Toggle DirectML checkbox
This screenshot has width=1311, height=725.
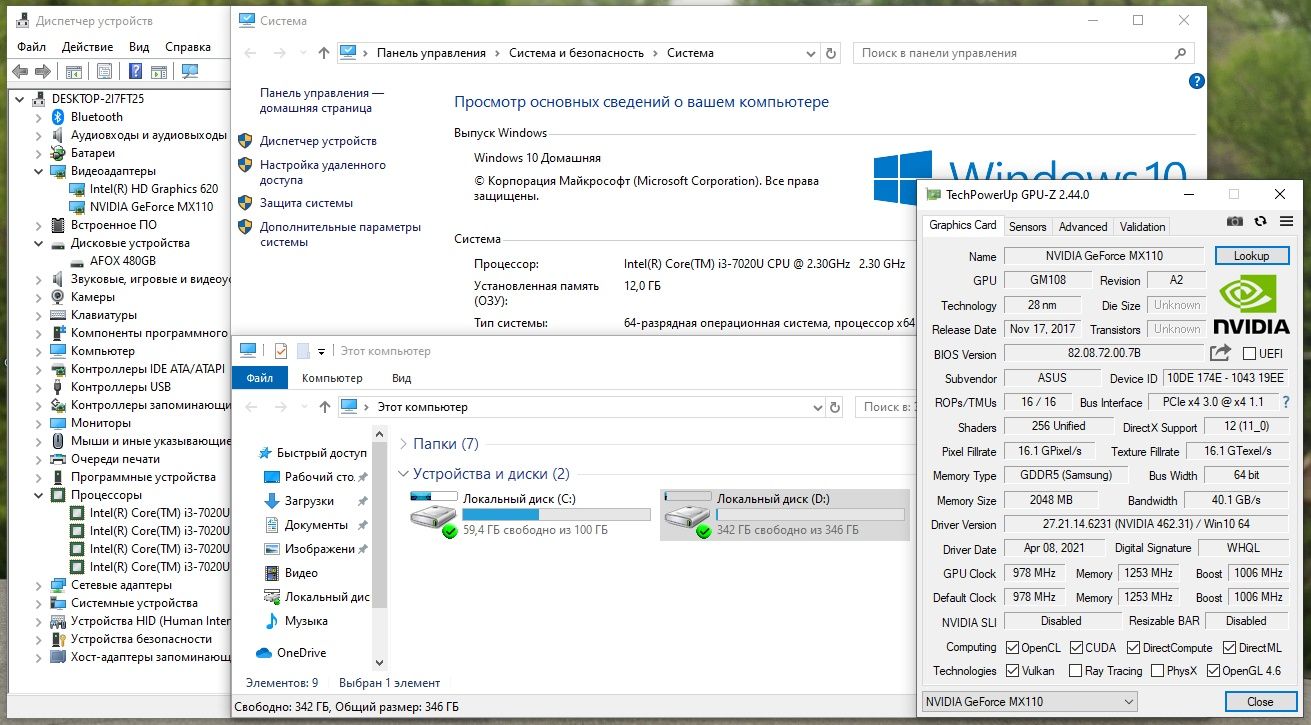tap(1229, 648)
